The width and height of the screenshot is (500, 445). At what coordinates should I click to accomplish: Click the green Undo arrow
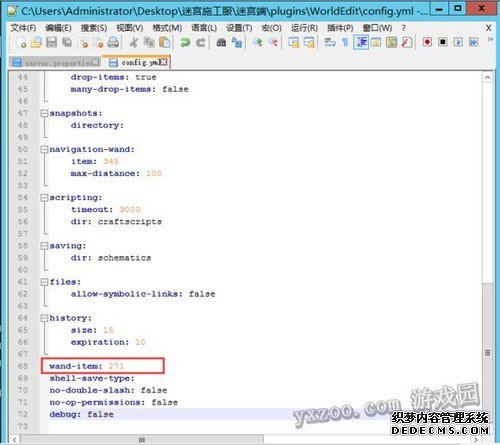185,42
